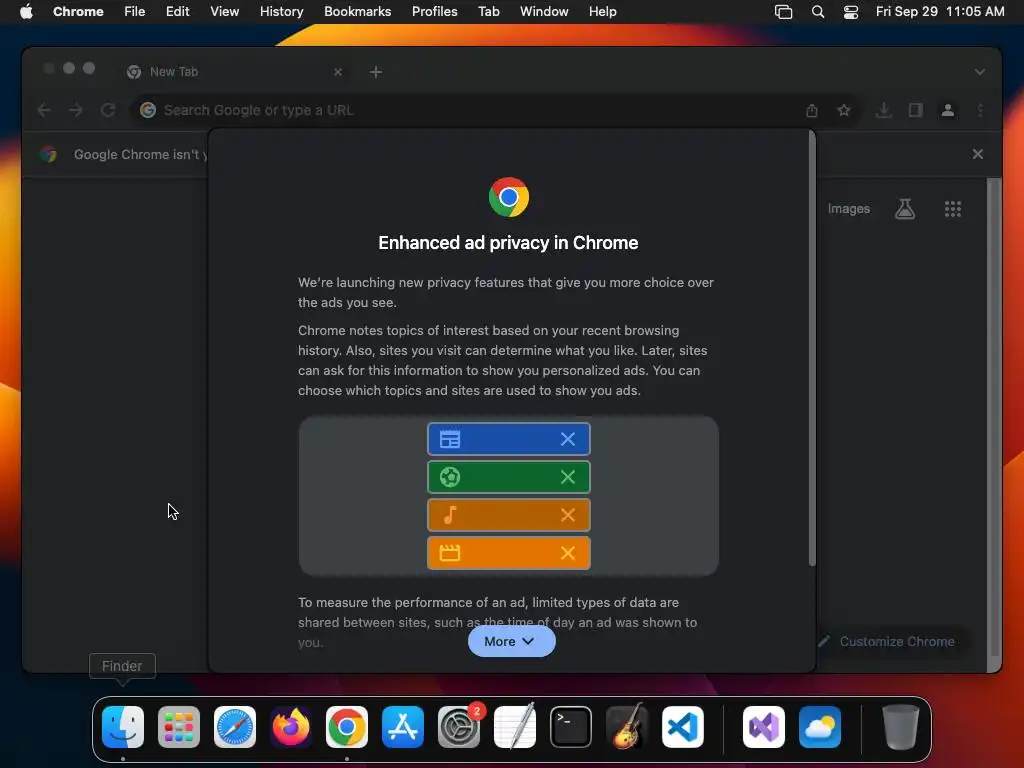Viewport: 1024px width, 768px height.
Task: Reload the page
Action: [108, 110]
